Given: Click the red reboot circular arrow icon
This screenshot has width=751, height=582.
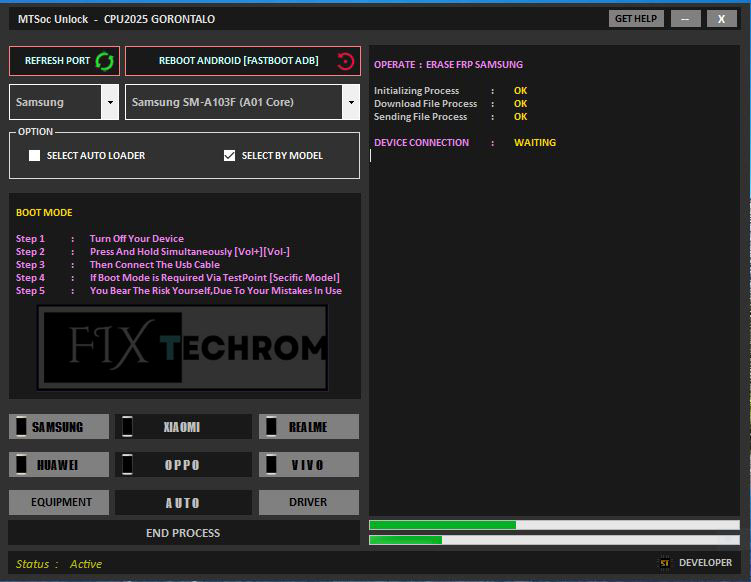Looking at the screenshot, I should tap(345, 61).
